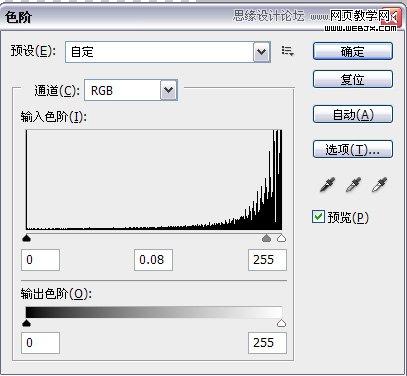The width and height of the screenshot is (407, 376).
Task: Select the black point eyedropper
Action: (x=327, y=184)
